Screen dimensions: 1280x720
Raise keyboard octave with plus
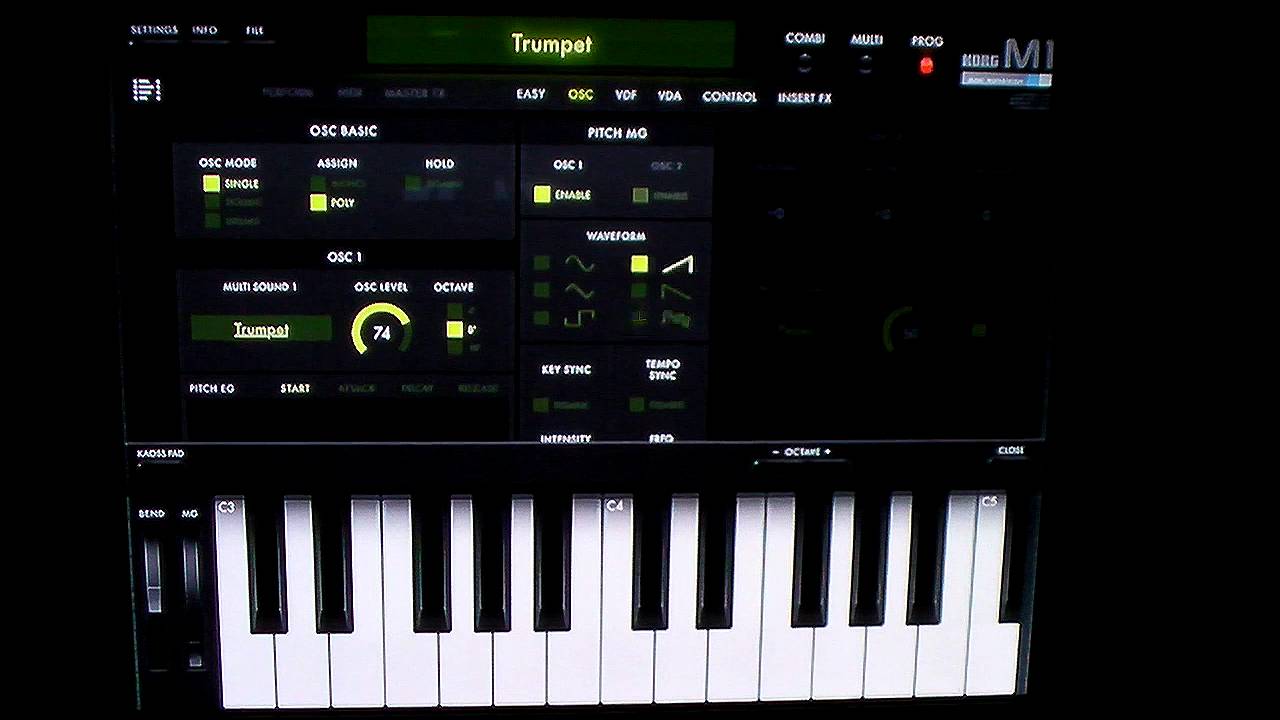[x=828, y=452]
